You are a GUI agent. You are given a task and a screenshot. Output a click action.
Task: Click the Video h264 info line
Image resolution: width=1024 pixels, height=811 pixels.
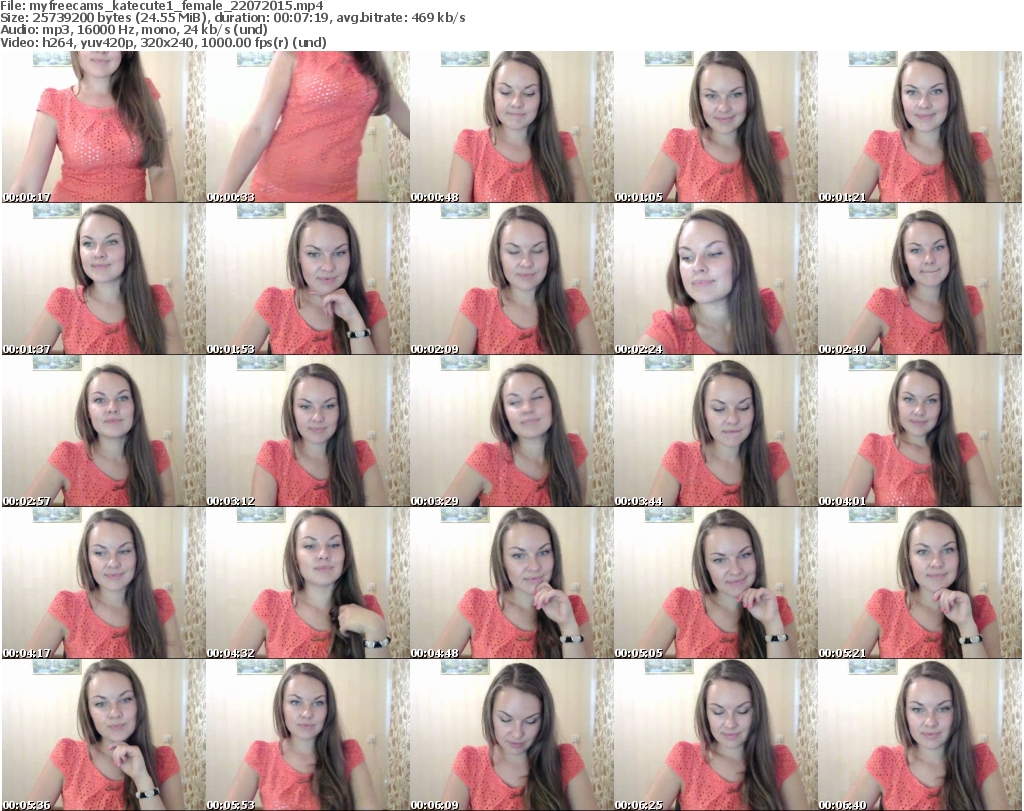pyautogui.click(x=163, y=42)
